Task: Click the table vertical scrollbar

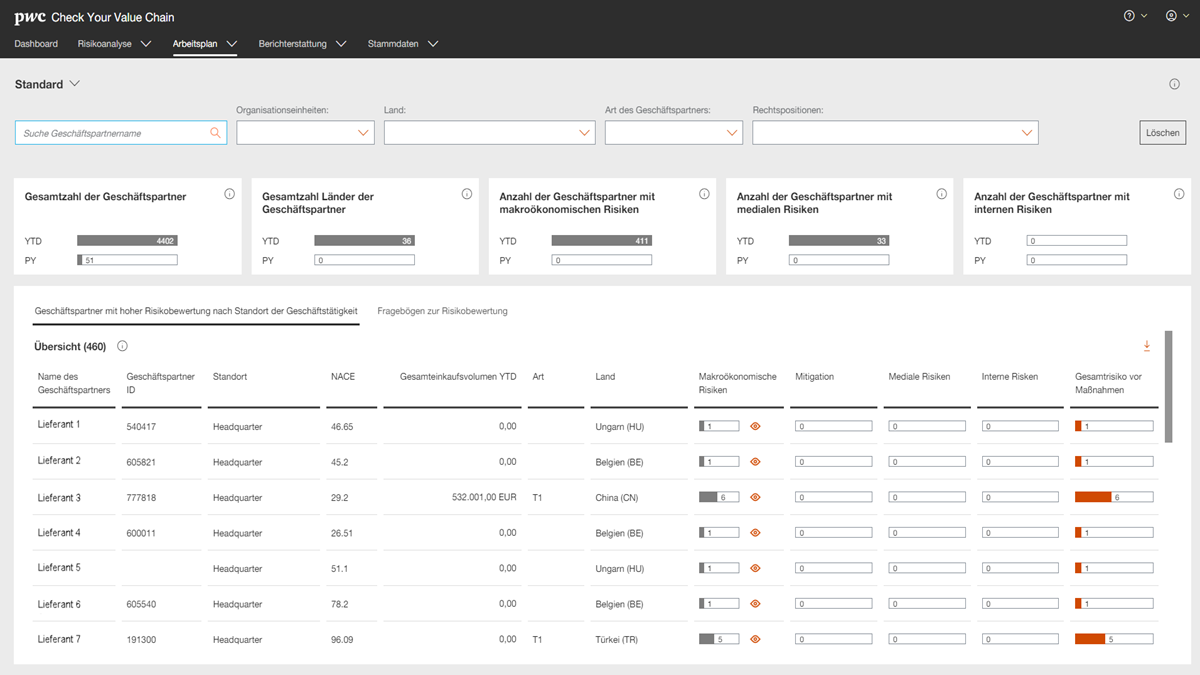Action: pos(1169,386)
